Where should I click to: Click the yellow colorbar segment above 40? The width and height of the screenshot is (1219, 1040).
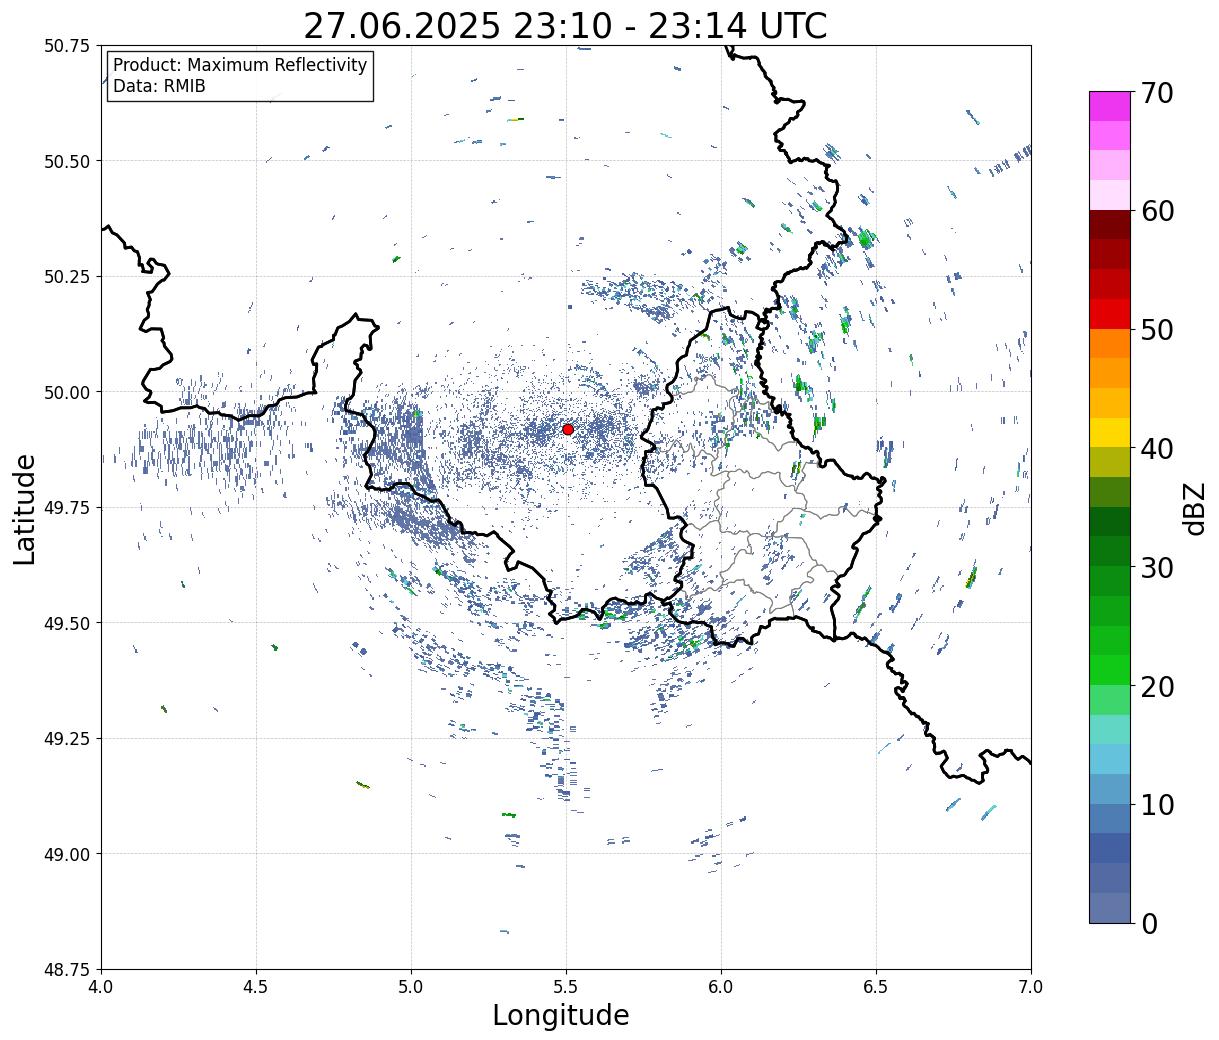point(1110,432)
